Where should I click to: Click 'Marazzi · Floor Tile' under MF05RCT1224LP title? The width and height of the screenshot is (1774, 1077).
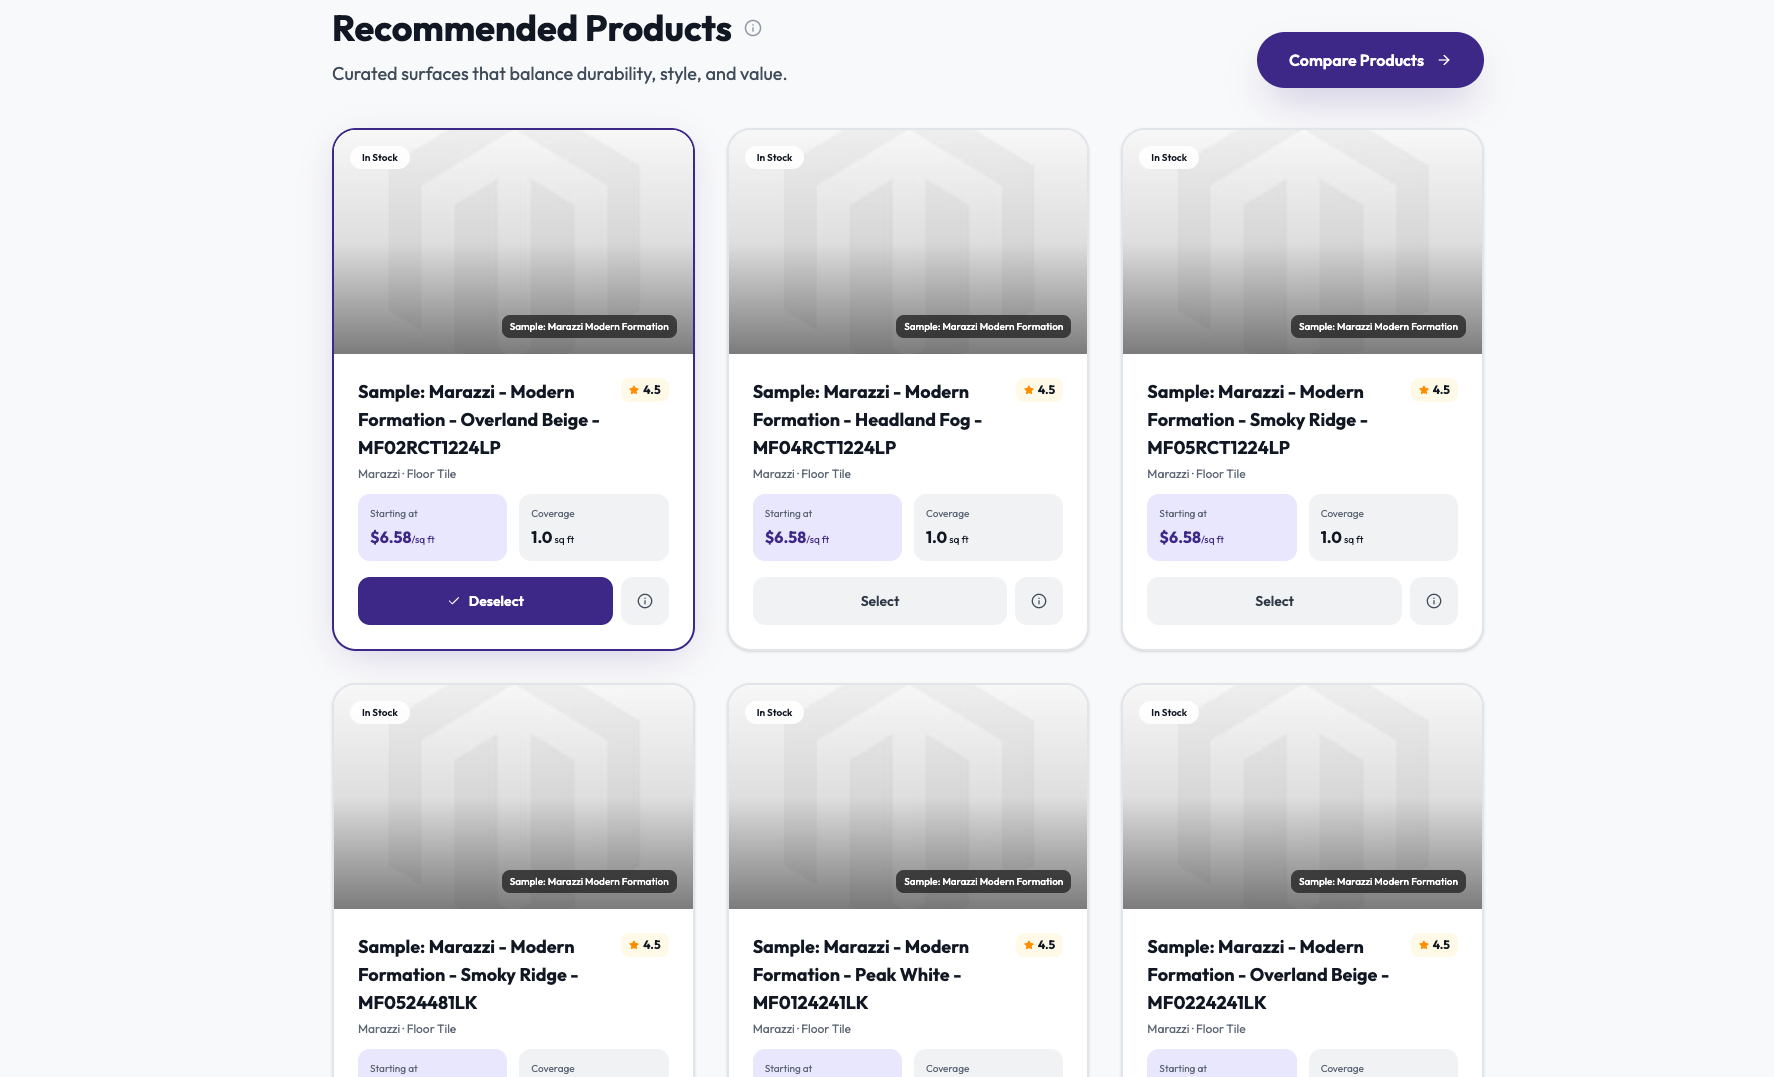(1196, 474)
